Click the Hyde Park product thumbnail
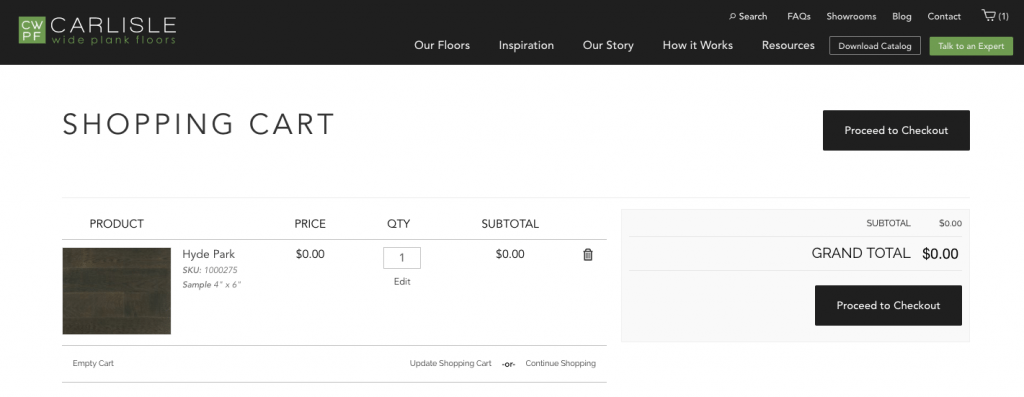Screen dimensions: 1024x397 click(x=117, y=291)
